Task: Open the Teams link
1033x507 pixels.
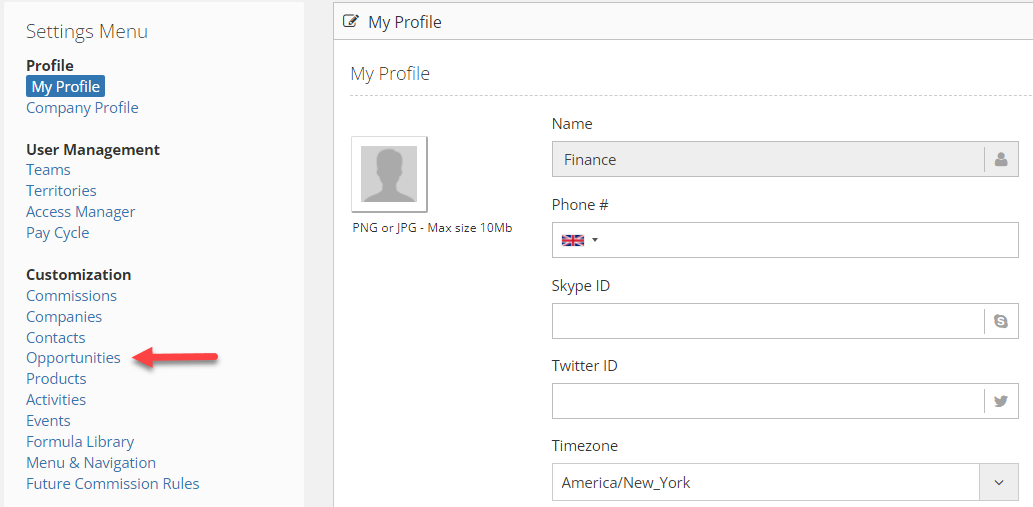Action: click(x=48, y=170)
